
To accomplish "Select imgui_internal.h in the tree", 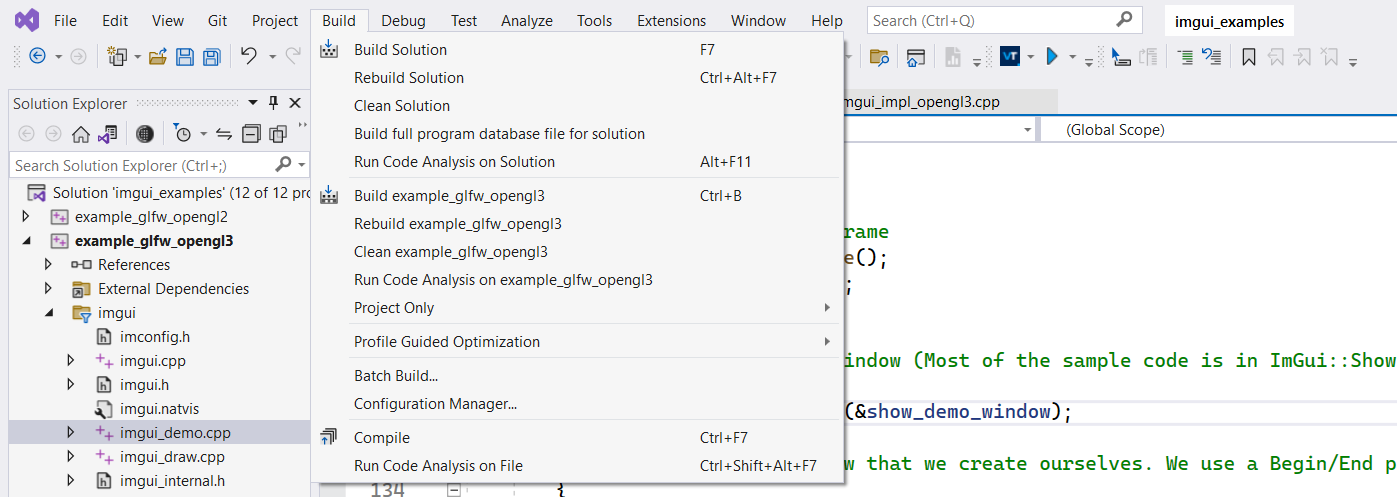I will point(173,481).
